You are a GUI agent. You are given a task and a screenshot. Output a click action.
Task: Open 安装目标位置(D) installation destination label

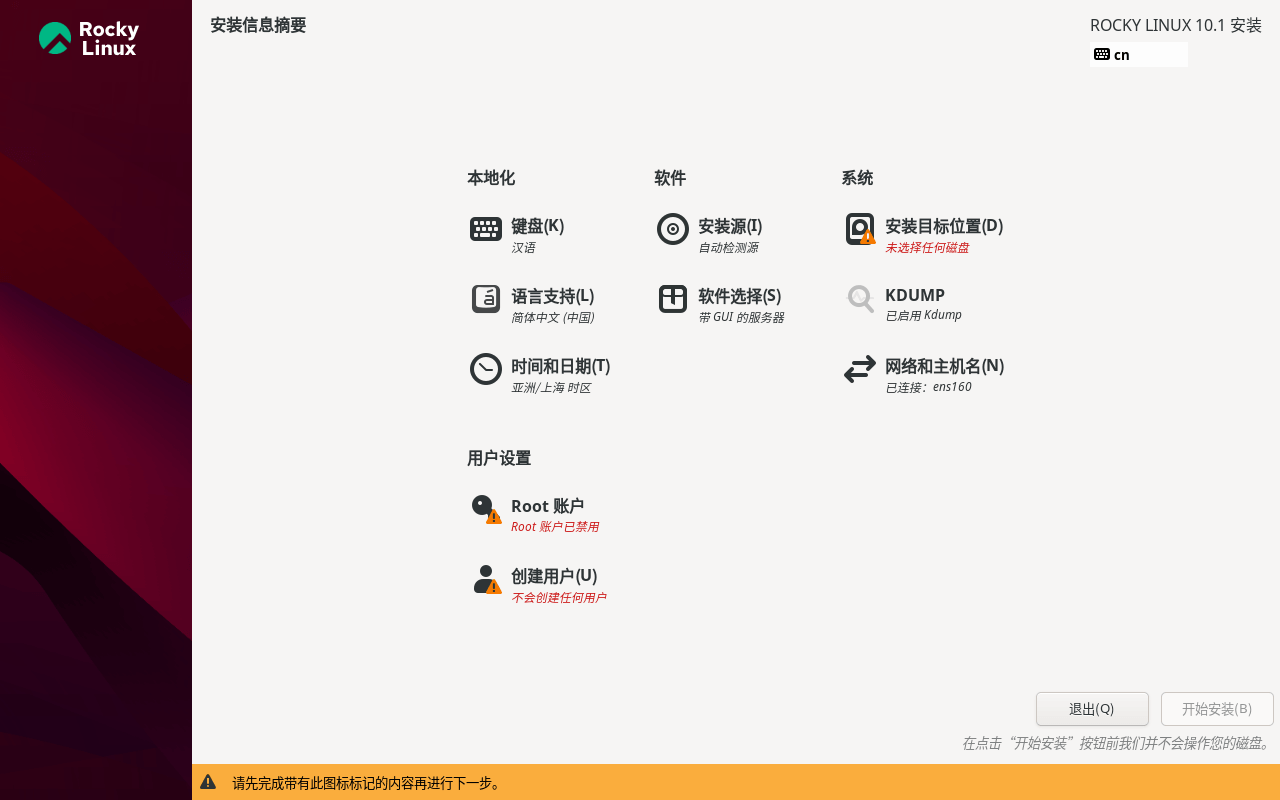944,226
